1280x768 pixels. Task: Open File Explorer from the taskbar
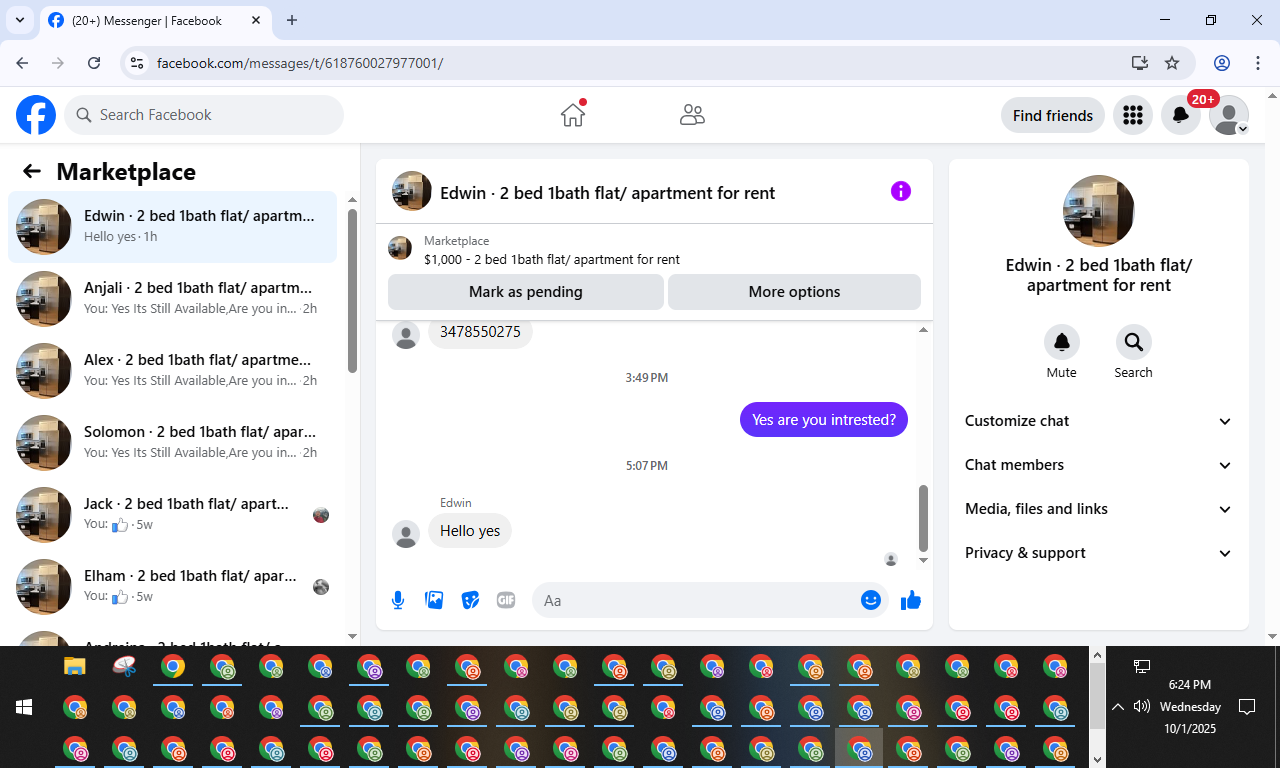click(x=75, y=666)
